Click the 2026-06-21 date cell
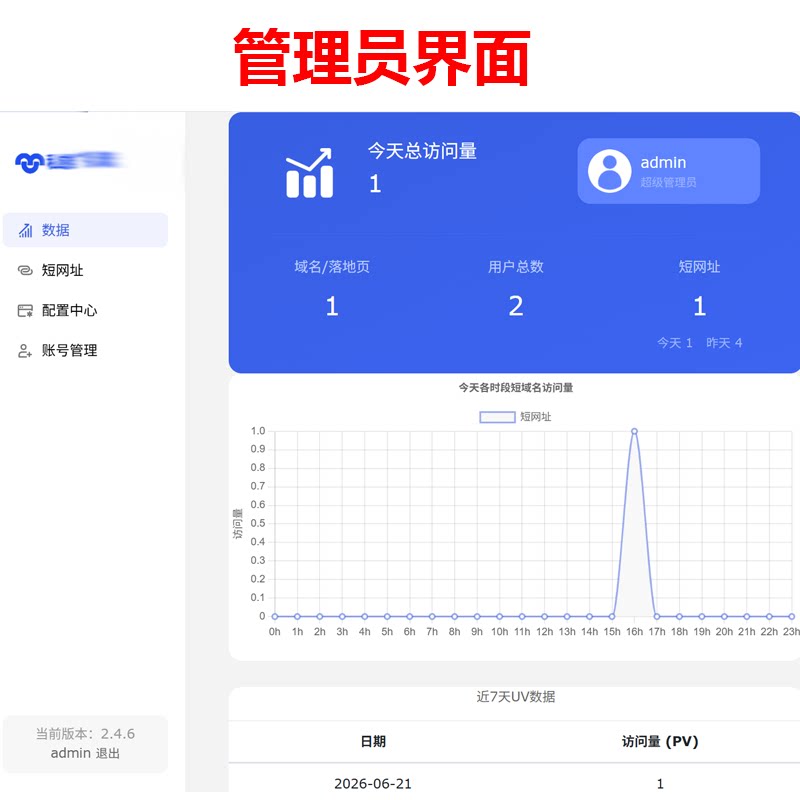The height and width of the screenshot is (800, 800). (x=373, y=784)
